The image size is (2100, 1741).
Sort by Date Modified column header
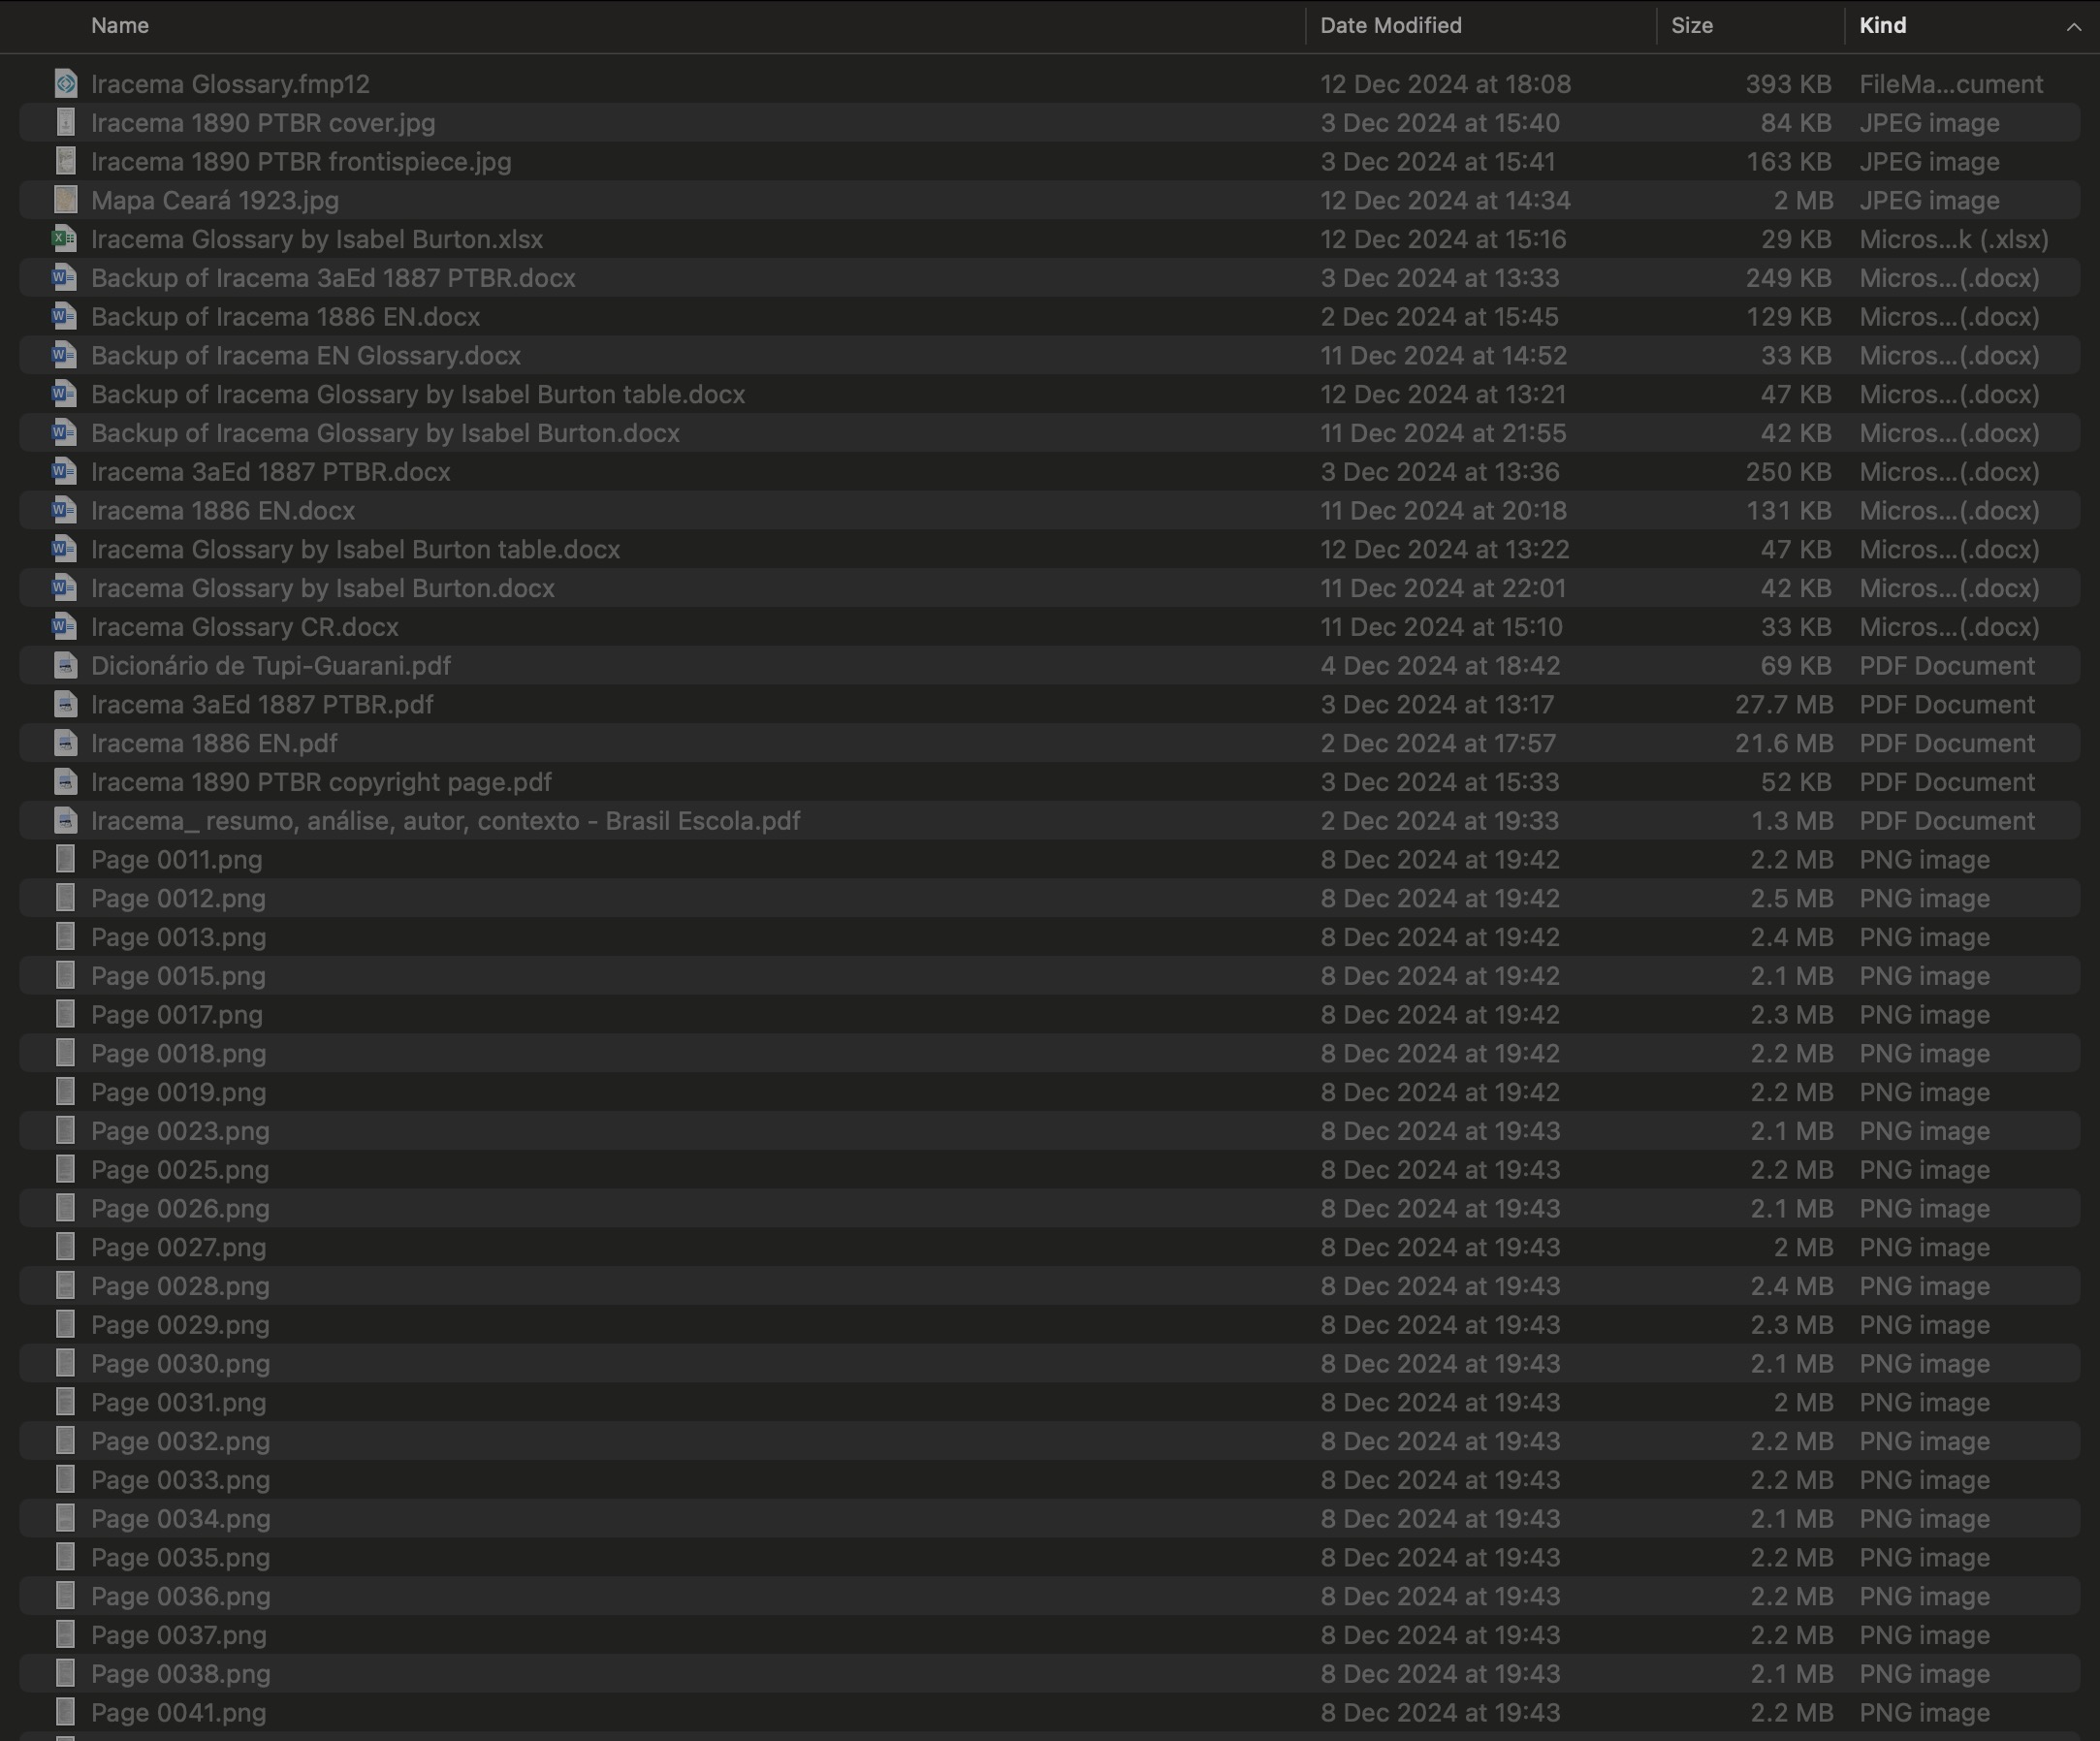[x=1390, y=26]
